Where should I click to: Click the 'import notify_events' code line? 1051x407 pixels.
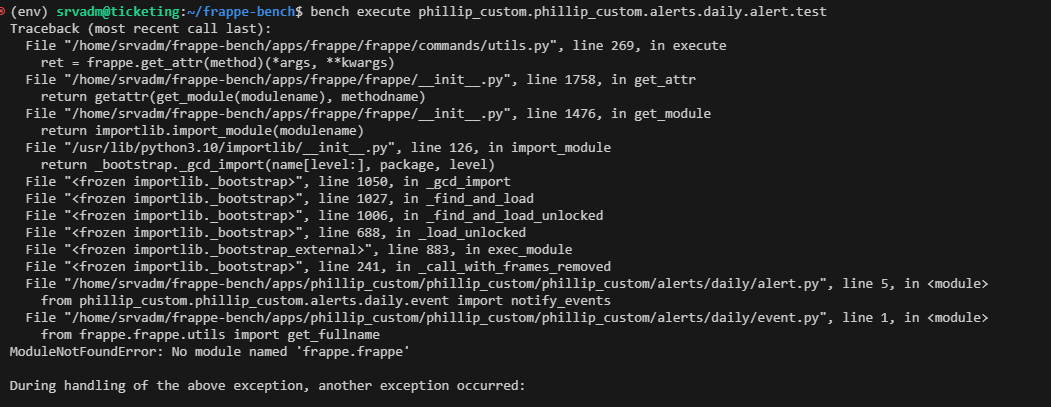[x=325, y=300]
